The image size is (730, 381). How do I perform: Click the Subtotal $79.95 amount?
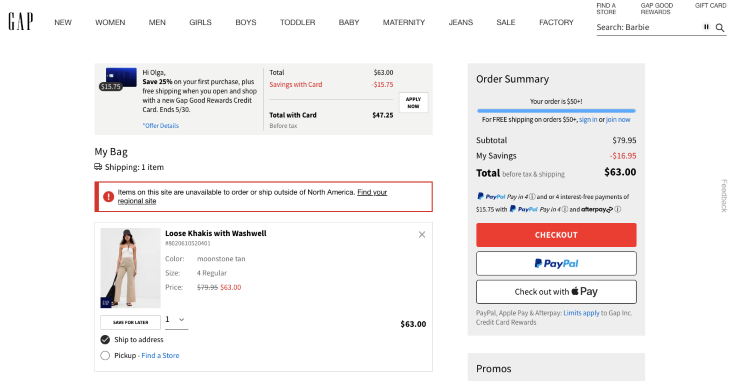point(624,140)
